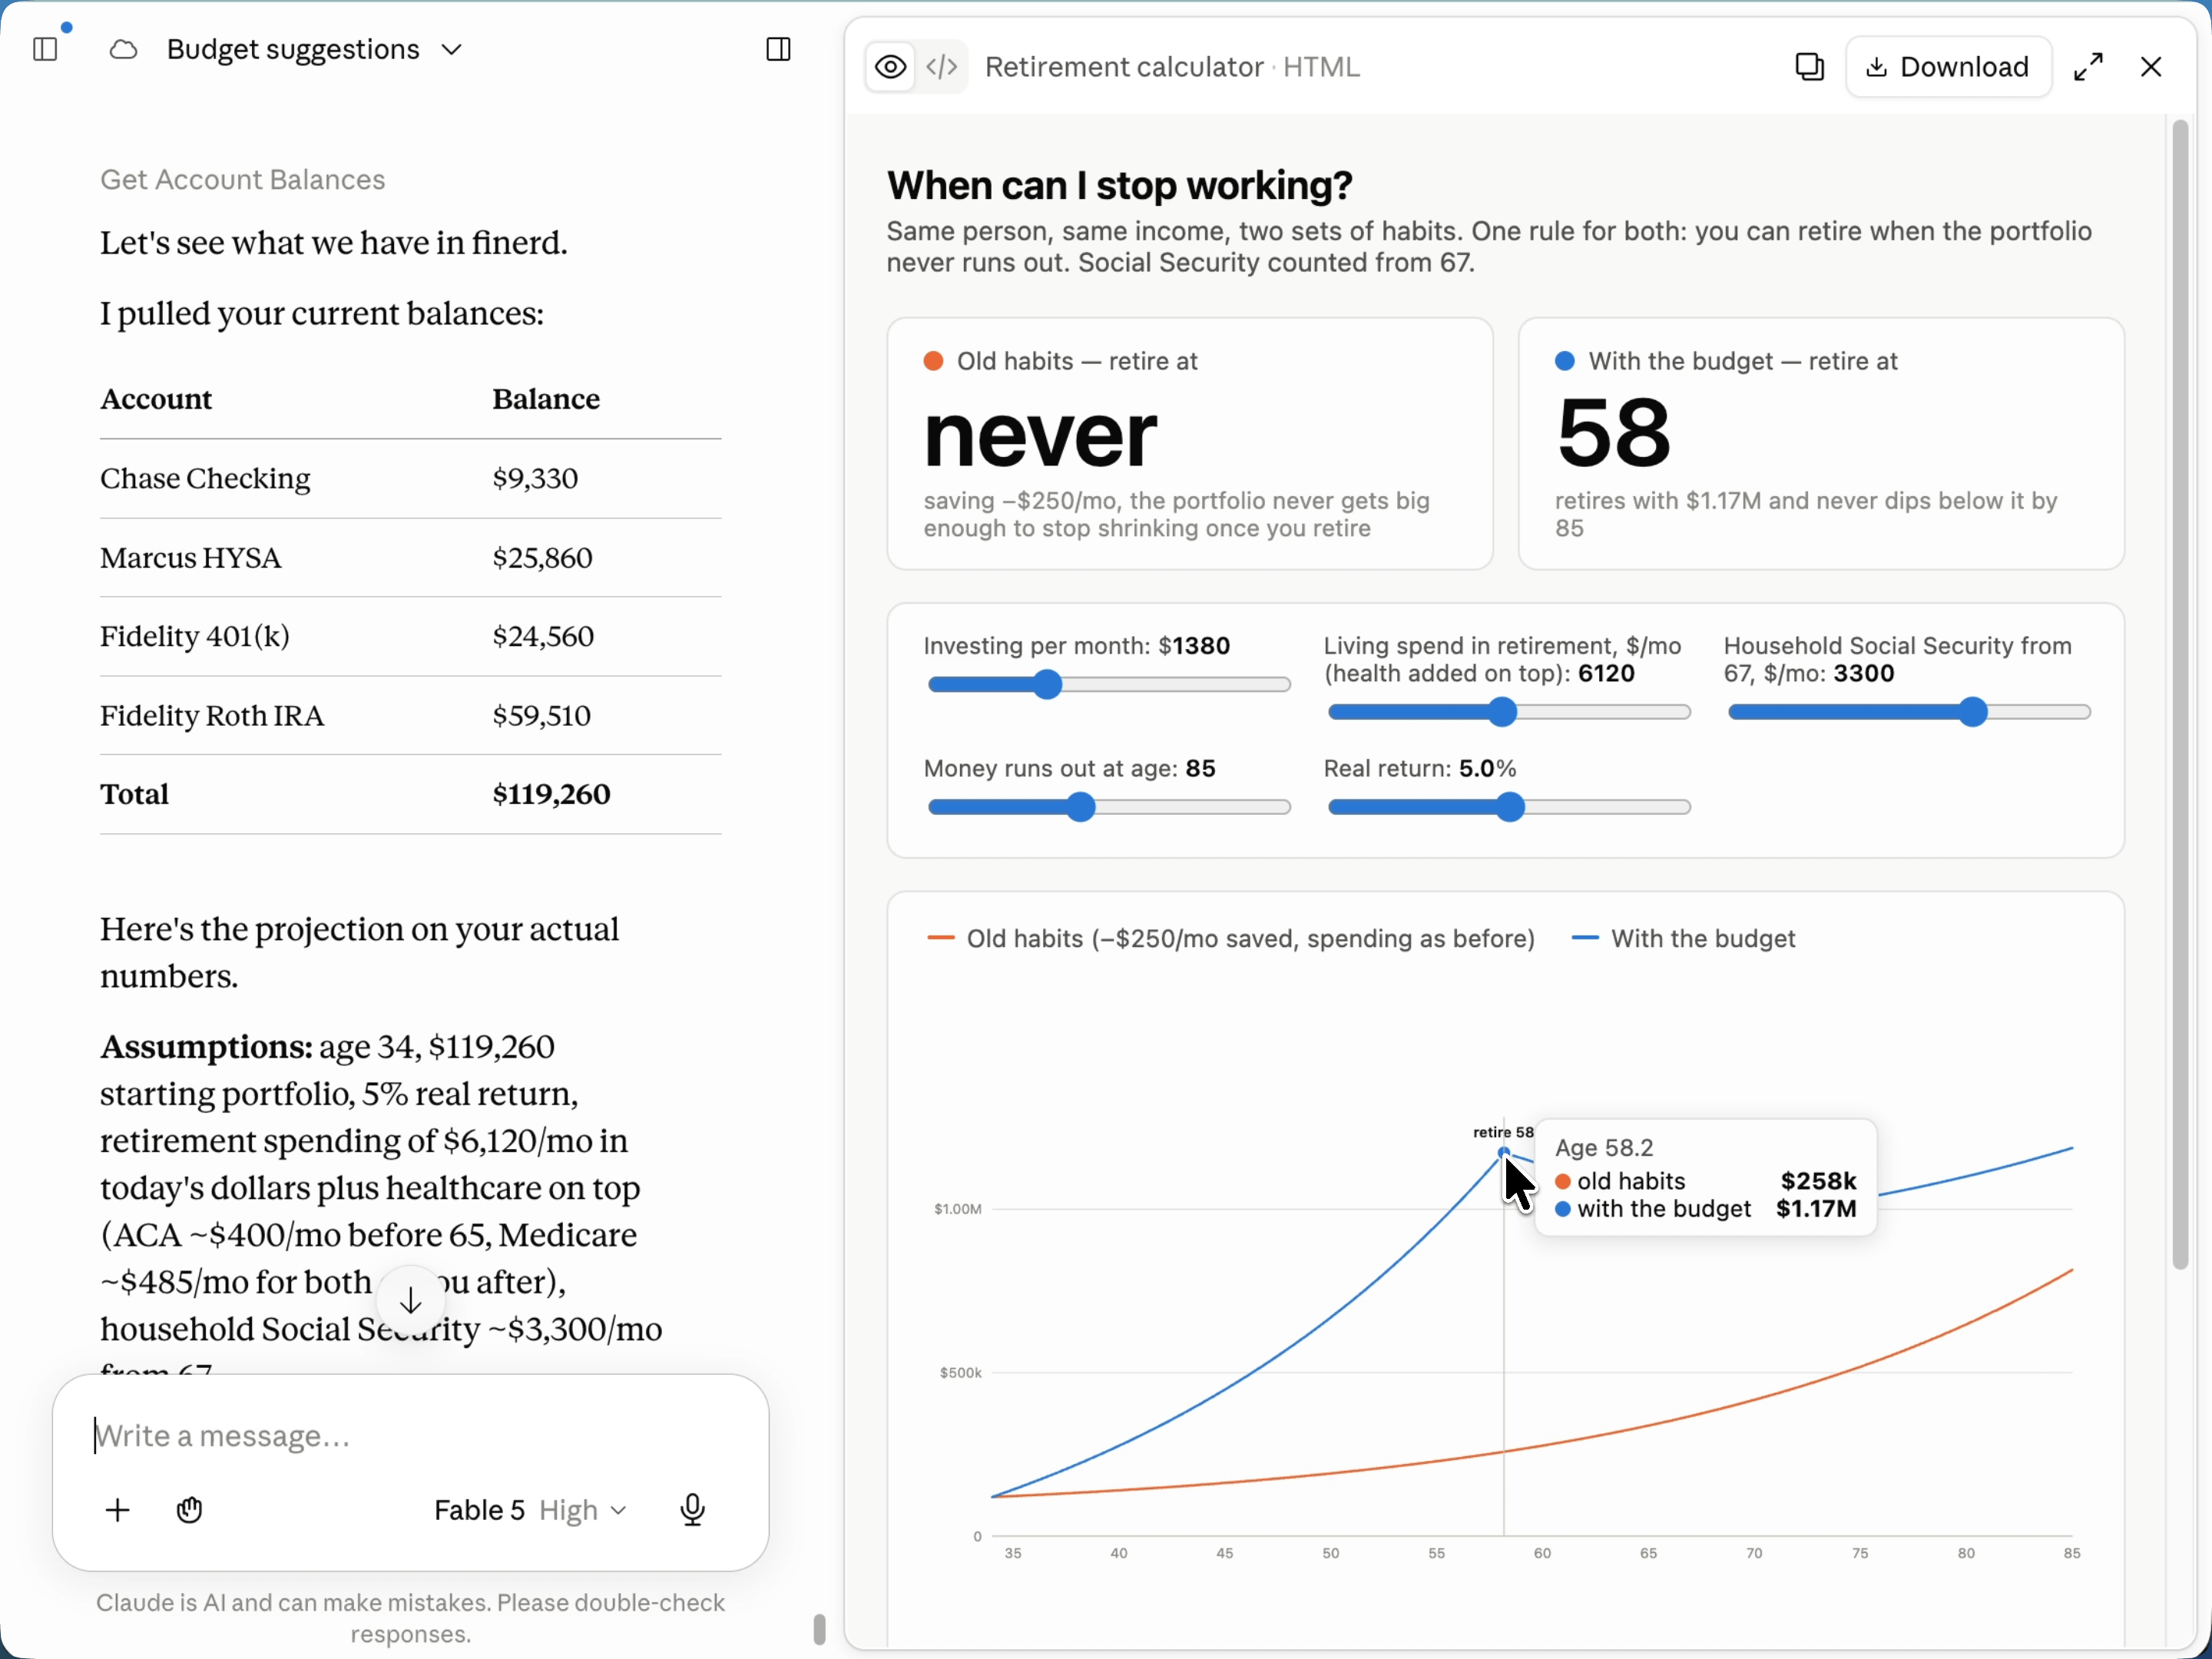Switch to code view with brackets icon
The width and height of the screenshot is (2212, 1659).
pos(942,67)
